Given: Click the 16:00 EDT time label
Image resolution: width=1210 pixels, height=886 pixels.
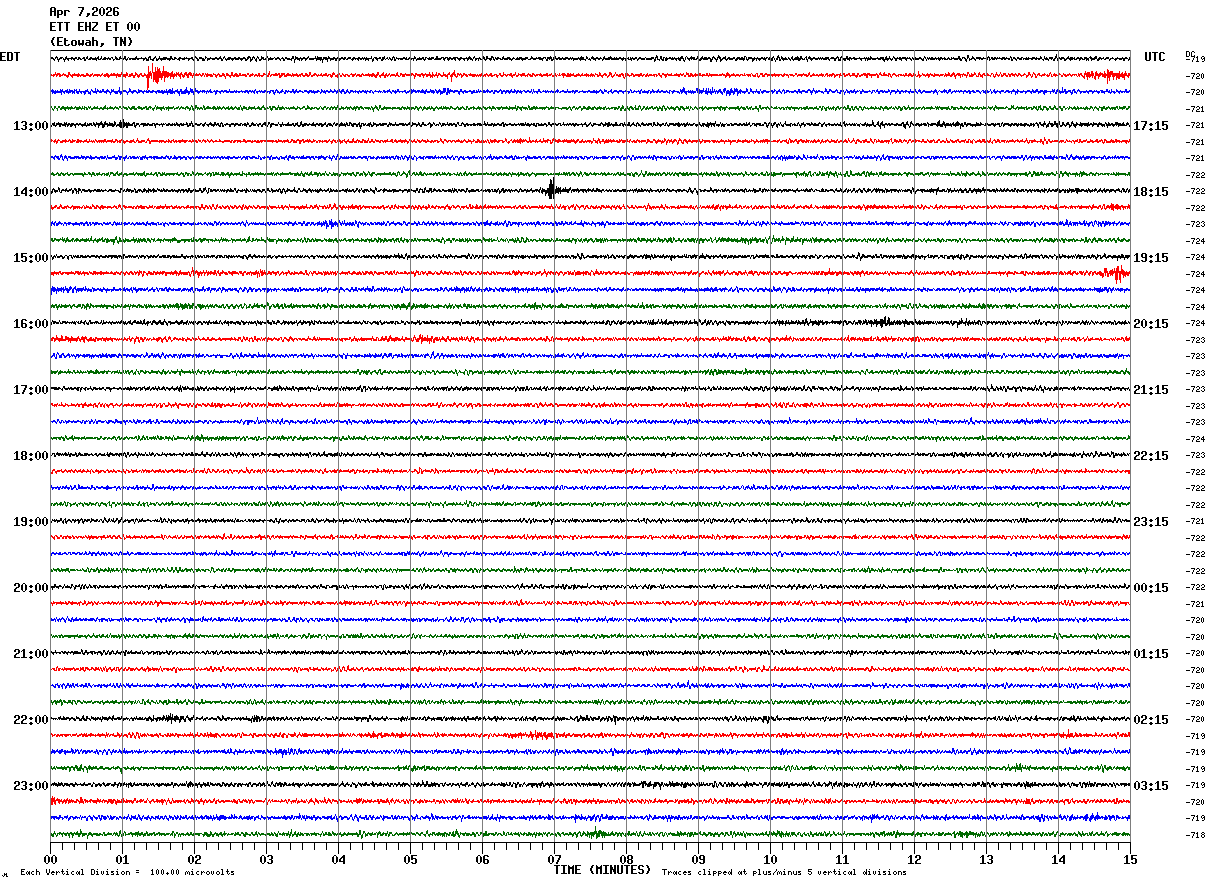Looking at the screenshot, I should [30, 324].
